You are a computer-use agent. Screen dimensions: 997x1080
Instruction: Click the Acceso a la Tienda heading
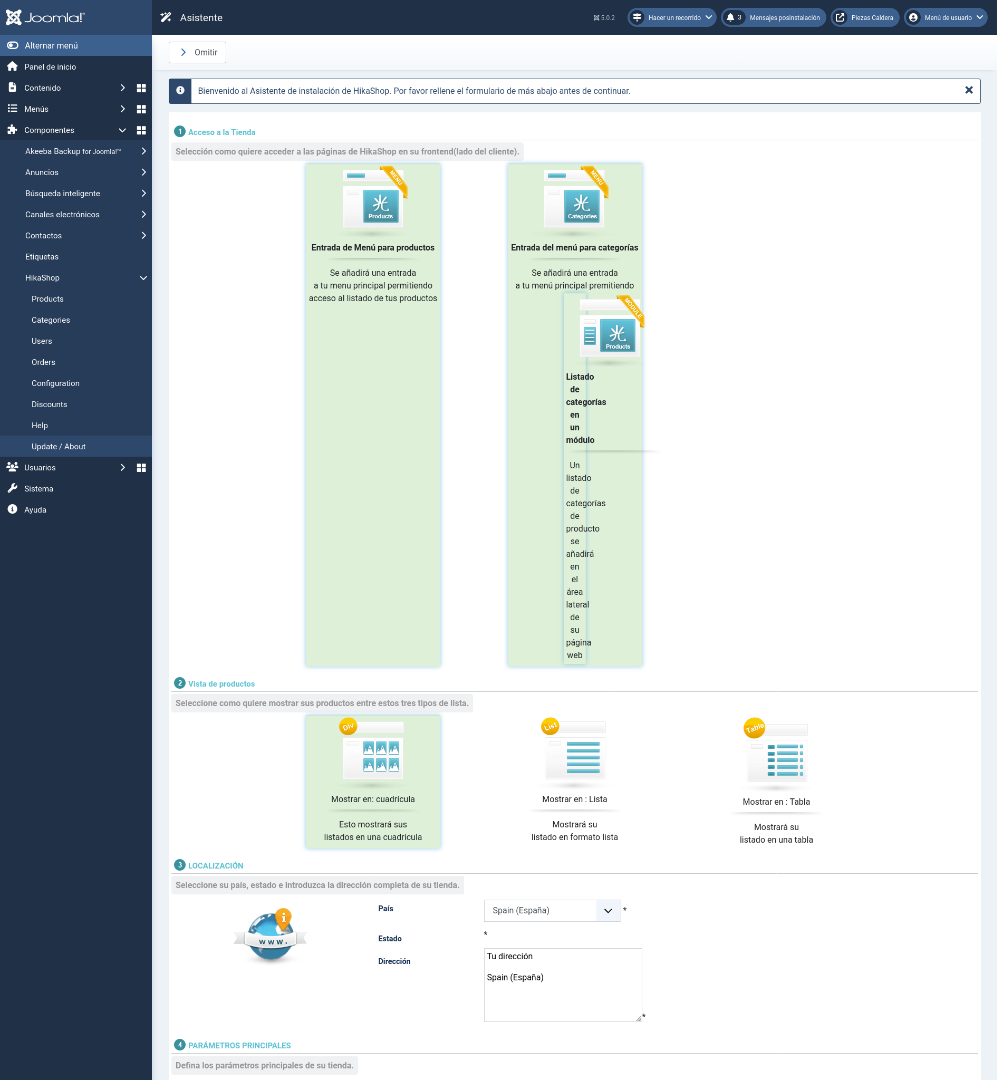click(x=221, y=132)
